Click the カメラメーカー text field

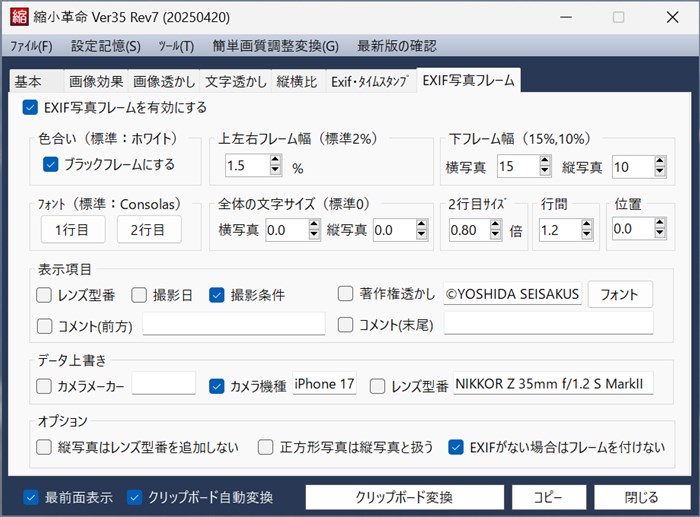click(164, 383)
